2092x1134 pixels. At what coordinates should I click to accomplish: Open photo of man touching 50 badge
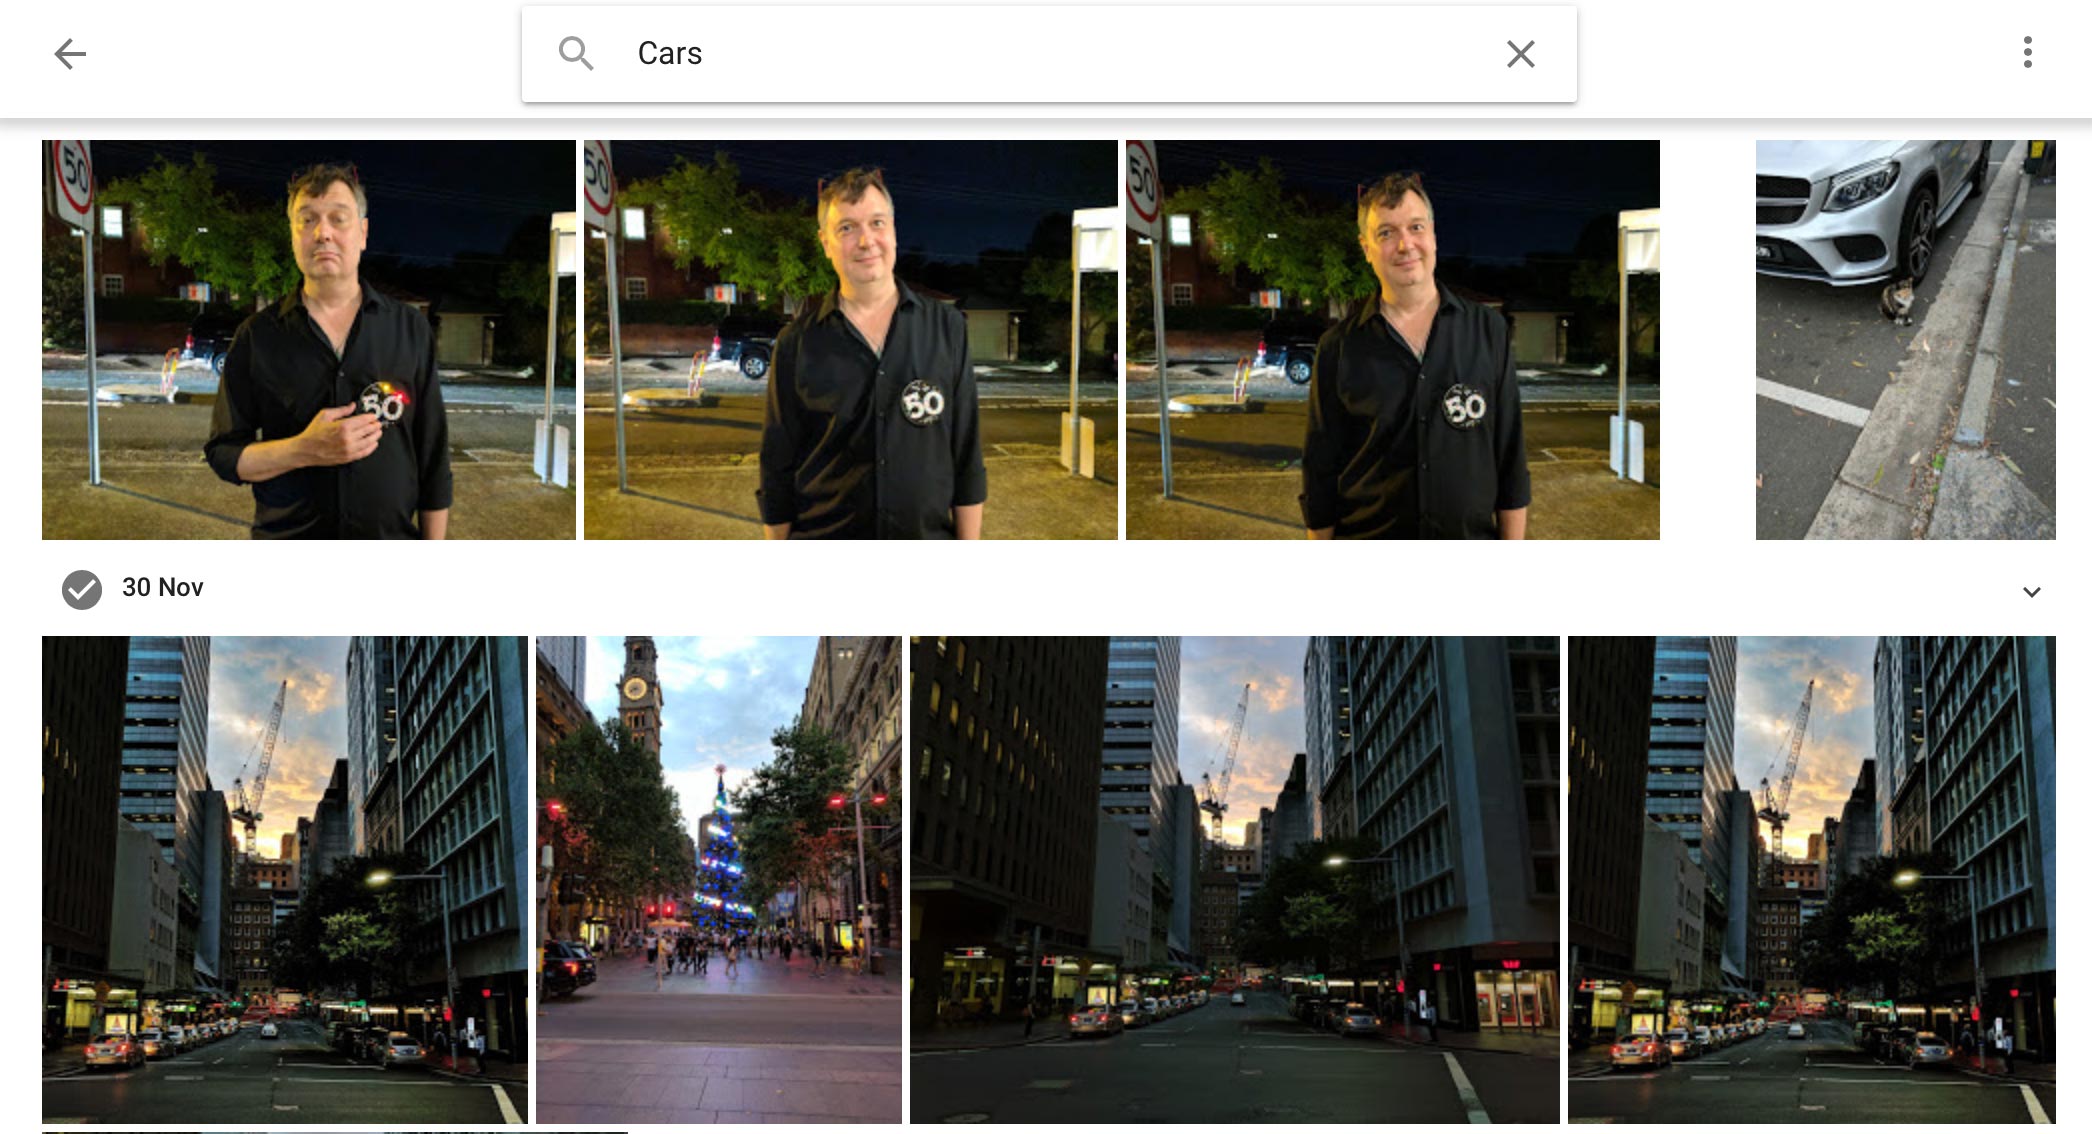click(x=309, y=340)
